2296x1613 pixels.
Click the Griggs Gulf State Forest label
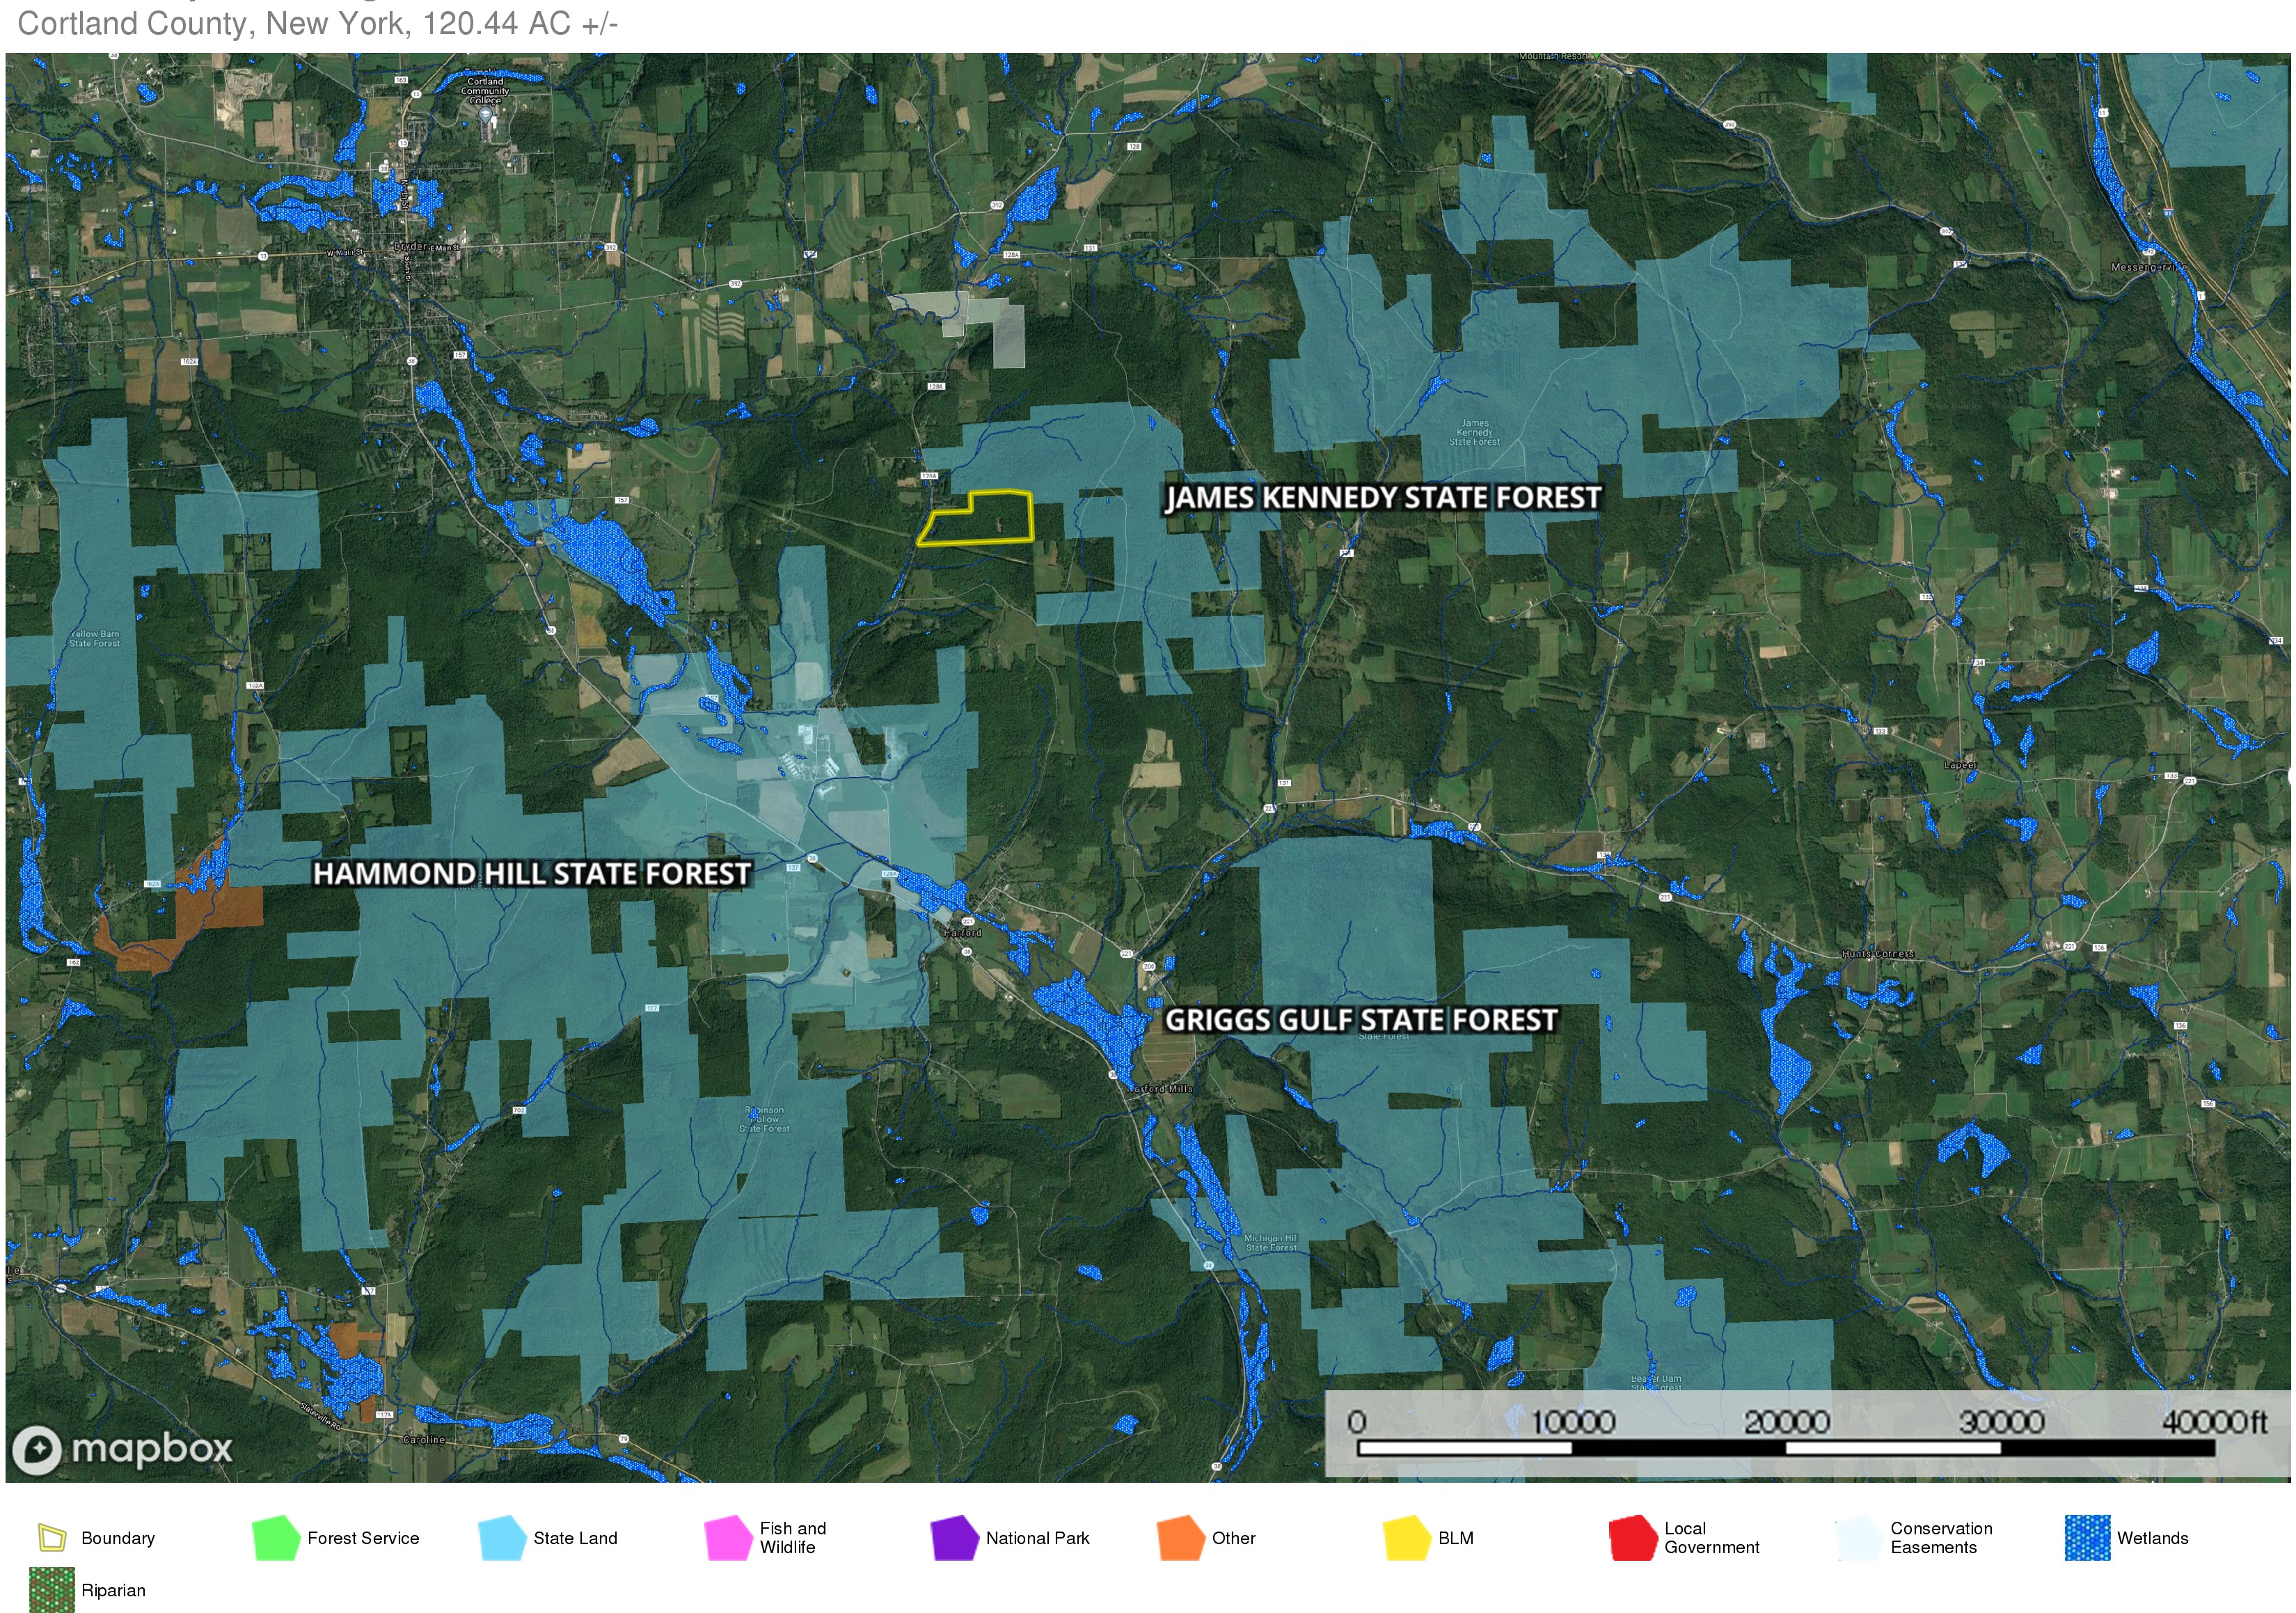1361,1020
